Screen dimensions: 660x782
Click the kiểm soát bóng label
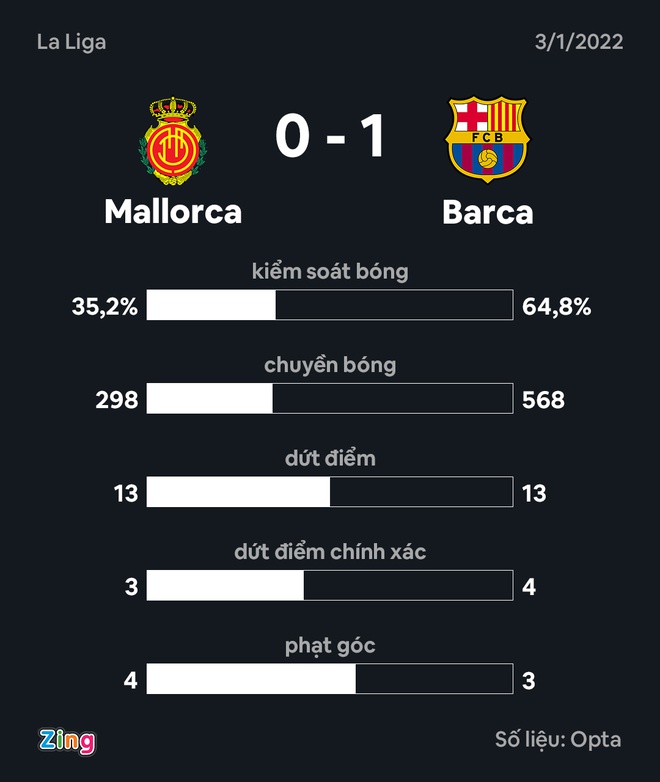coord(330,271)
